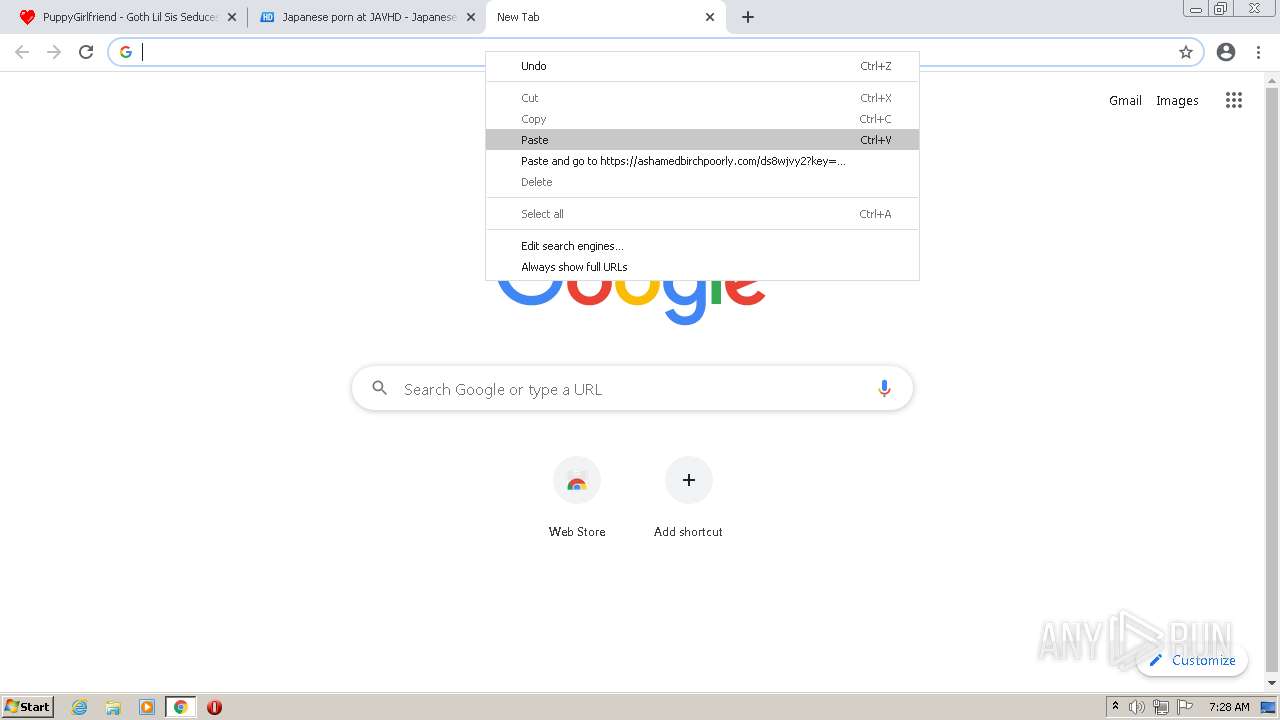Choose Paste from the context menu
This screenshot has width=1280, height=720.
coord(702,140)
